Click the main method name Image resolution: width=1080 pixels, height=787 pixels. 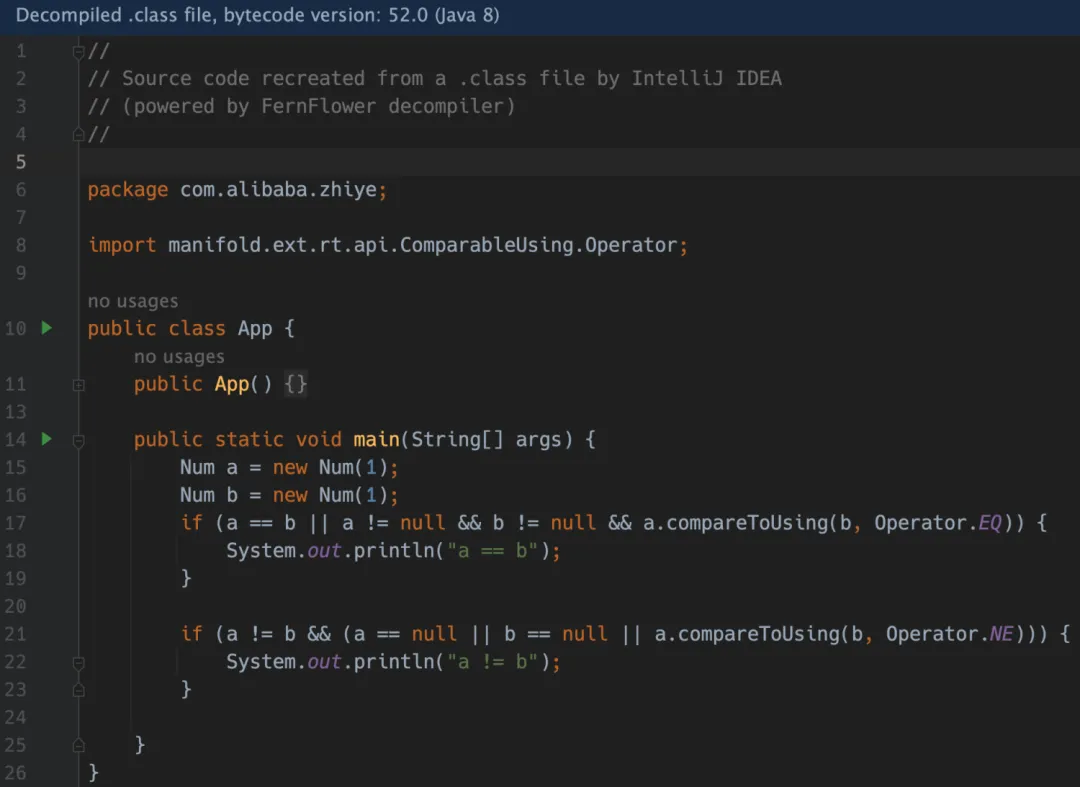[x=376, y=440]
